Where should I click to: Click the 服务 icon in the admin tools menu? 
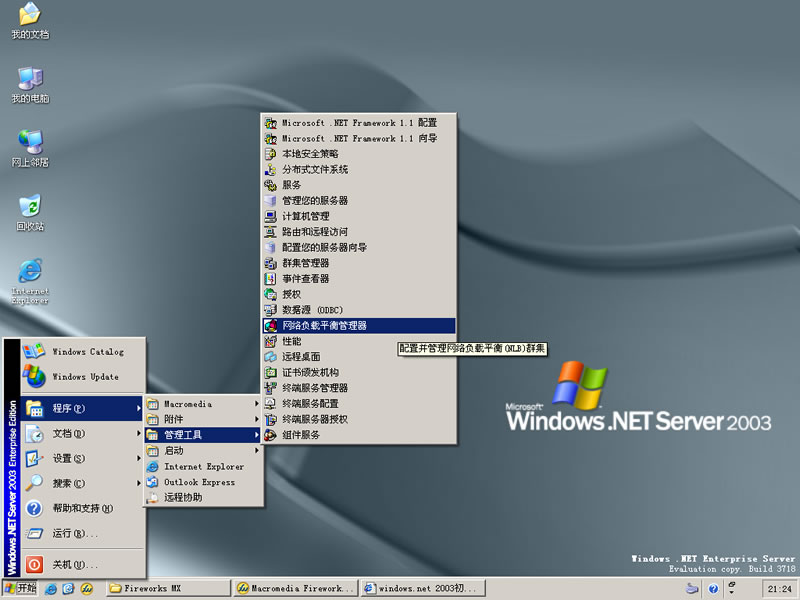tap(270, 185)
